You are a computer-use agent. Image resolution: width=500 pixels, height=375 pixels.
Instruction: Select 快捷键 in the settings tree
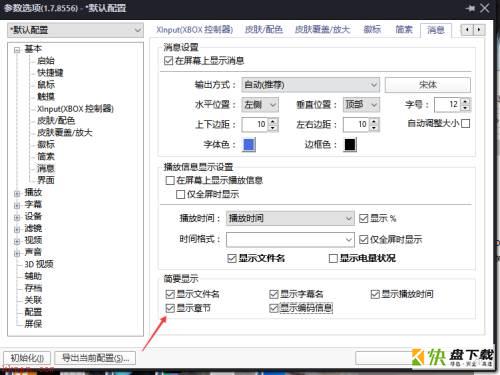click(x=50, y=72)
